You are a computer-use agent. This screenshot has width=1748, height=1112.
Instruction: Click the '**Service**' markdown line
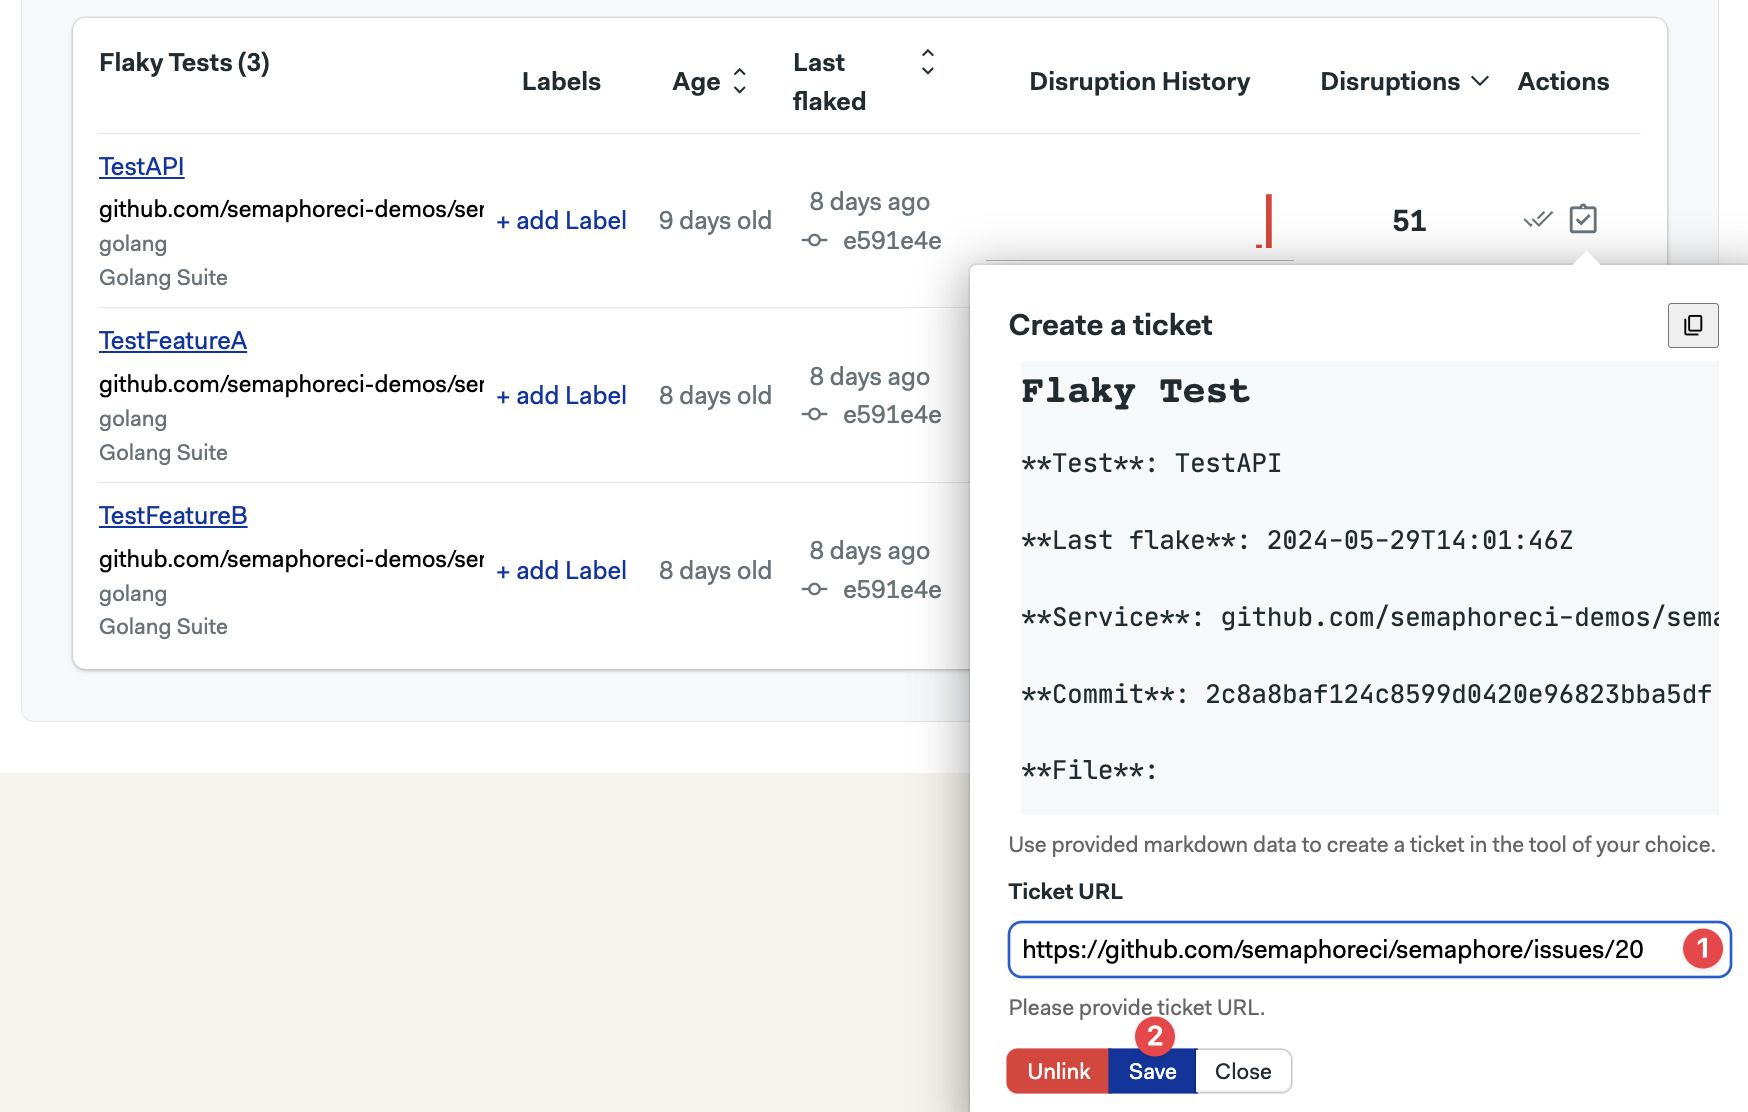click(1370, 617)
